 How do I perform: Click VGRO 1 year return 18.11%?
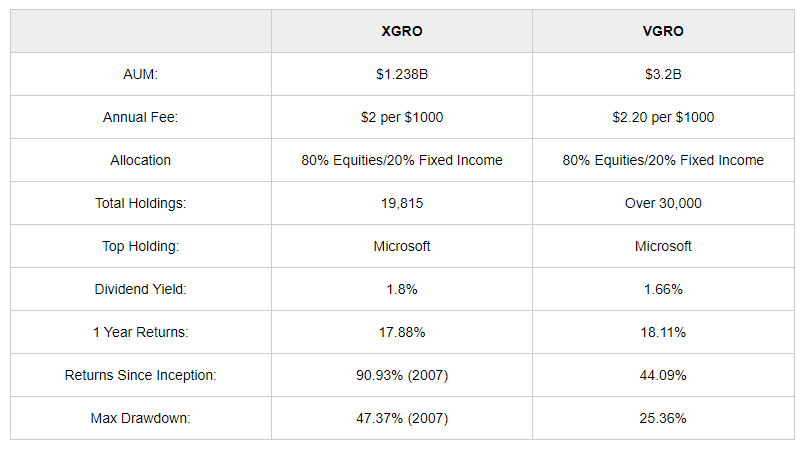[x=663, y=332]
